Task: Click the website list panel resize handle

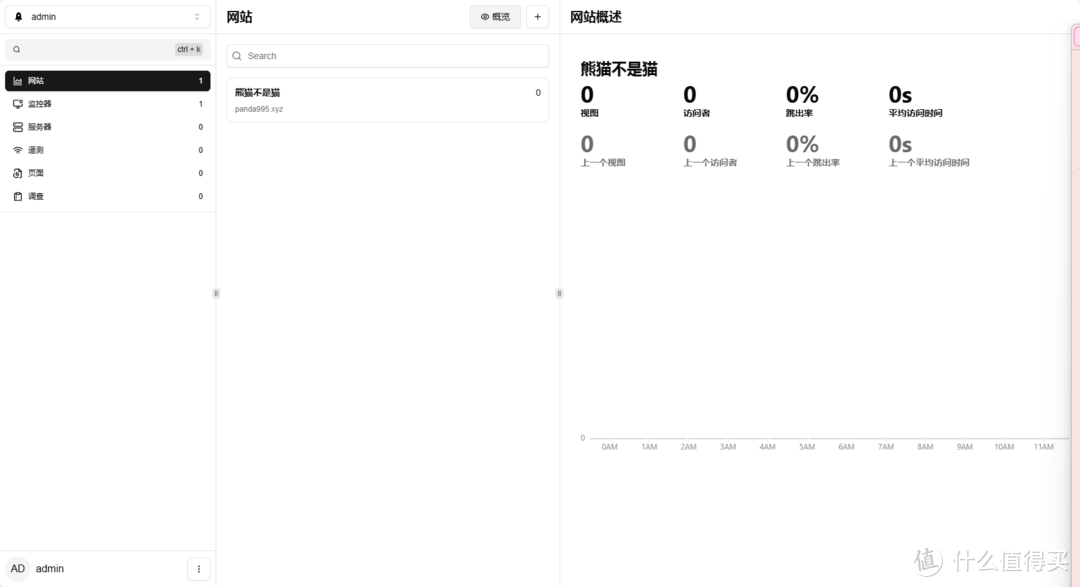Action: click(x=560, y=293)
